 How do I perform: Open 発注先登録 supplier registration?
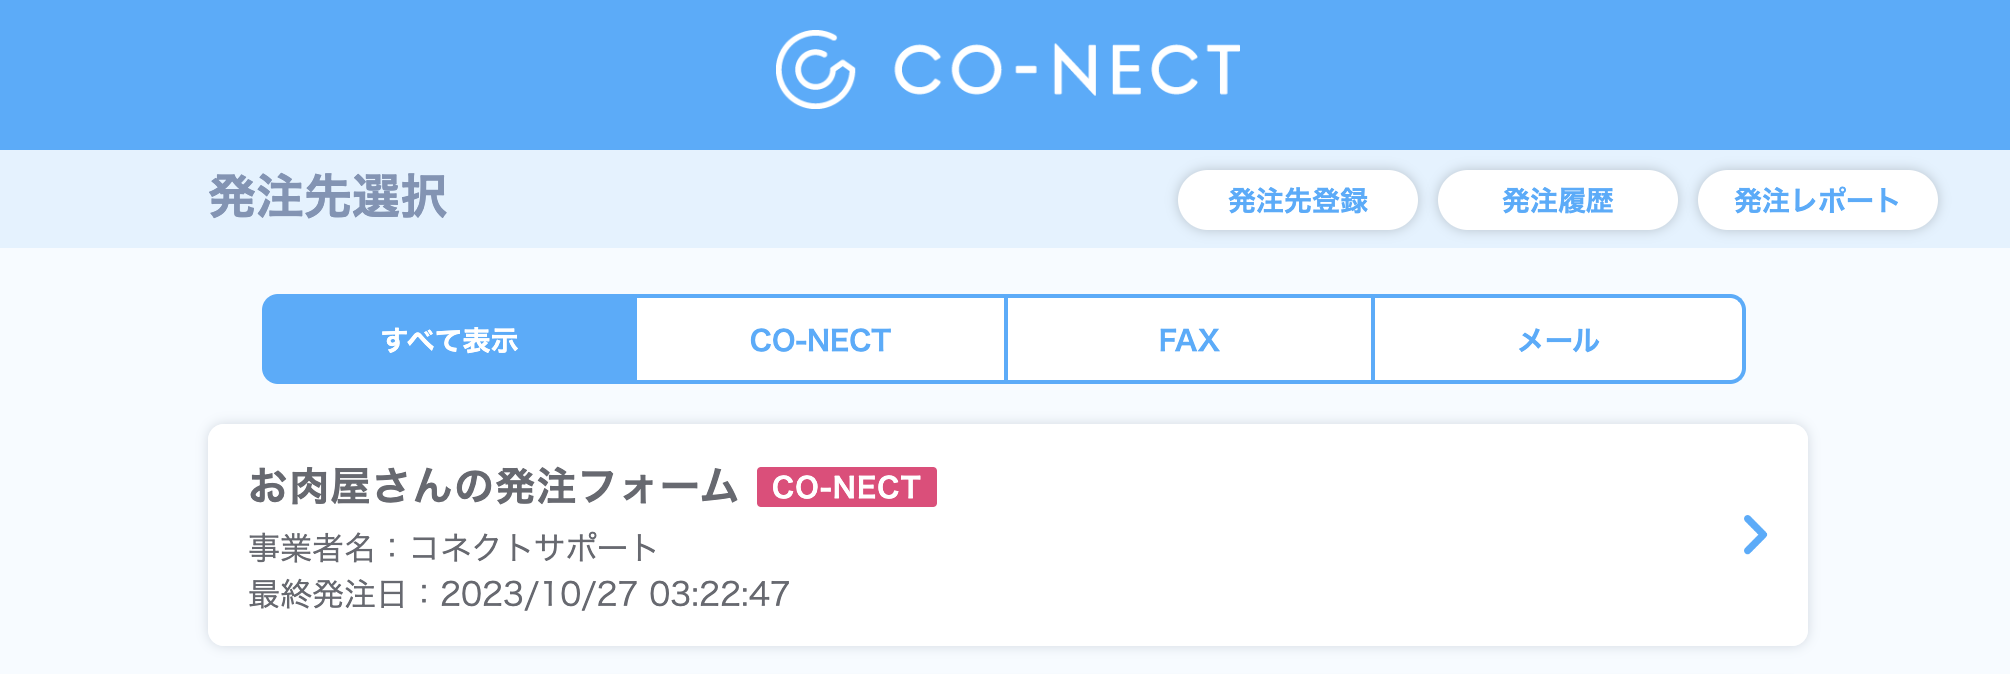pos(1298,200)
